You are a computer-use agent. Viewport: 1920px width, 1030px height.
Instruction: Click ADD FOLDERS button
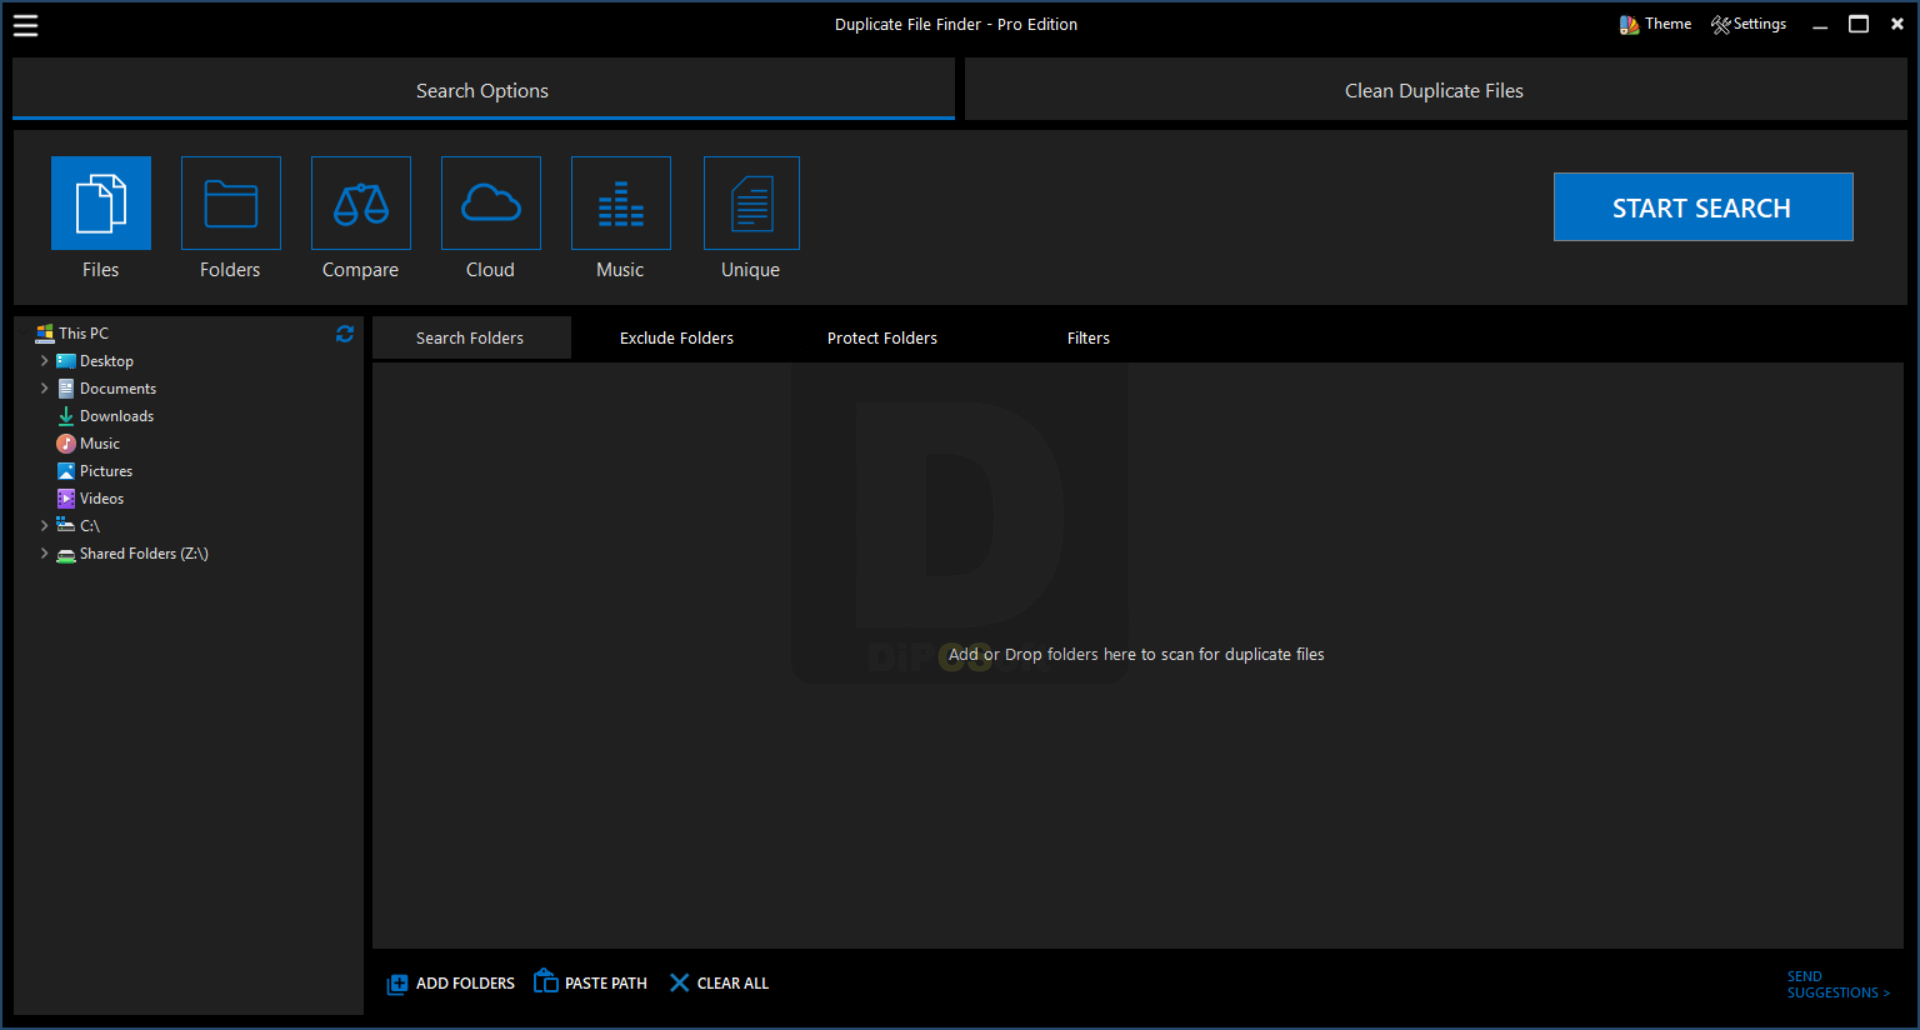[x=451, y=983]
